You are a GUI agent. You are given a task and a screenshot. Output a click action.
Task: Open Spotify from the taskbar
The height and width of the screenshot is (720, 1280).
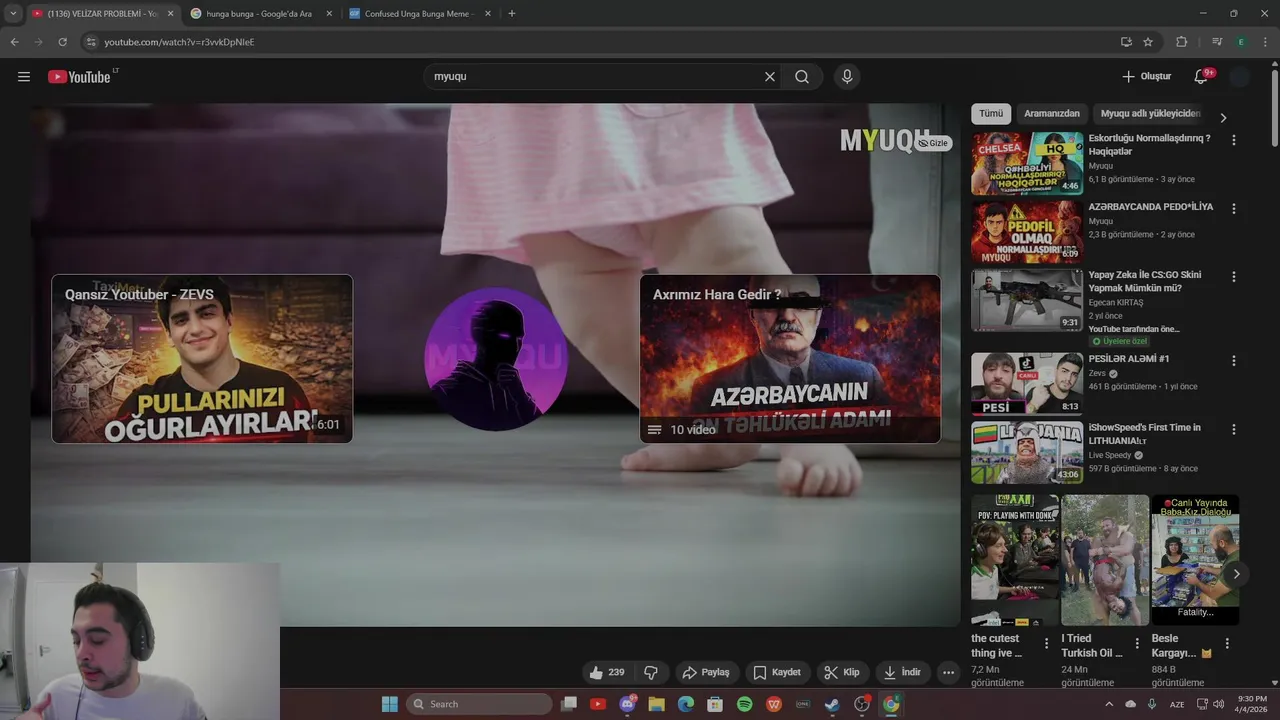[744, 704]
